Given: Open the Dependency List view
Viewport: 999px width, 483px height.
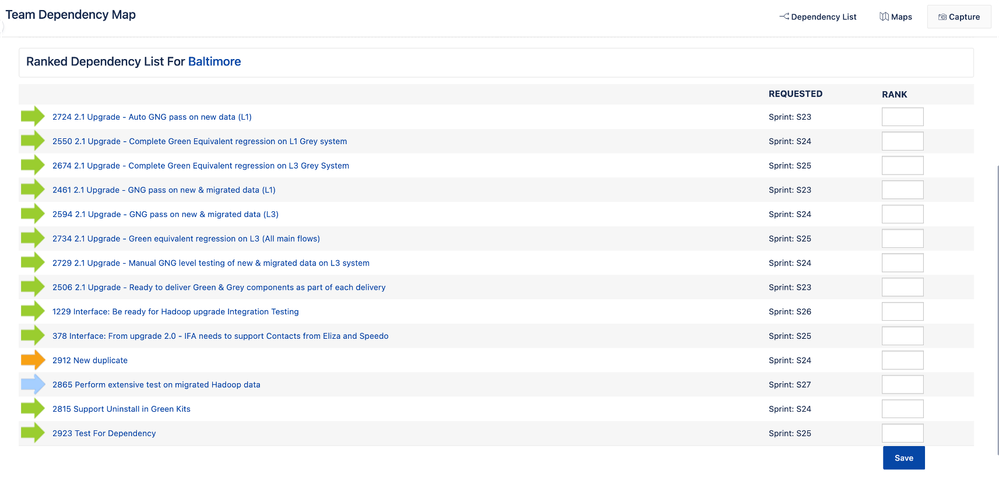Looking at the screenshot, I should coord(818,17).
